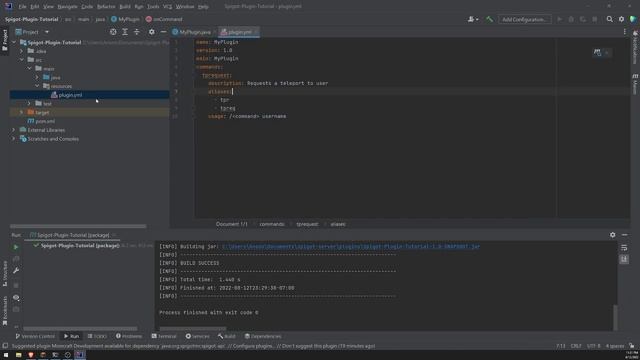This screenshot has width=640, height=360.
Task: Open the File menu
Action: pyautogui.click(x=22, y=7)
